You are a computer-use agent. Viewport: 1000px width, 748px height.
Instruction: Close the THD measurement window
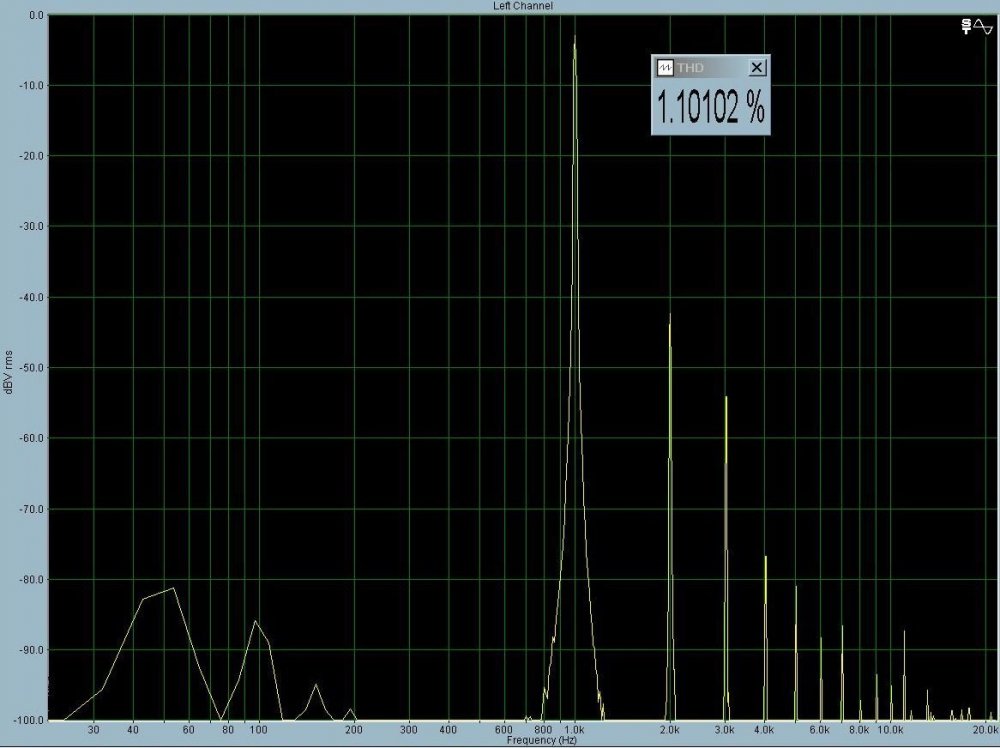point(757,67)
